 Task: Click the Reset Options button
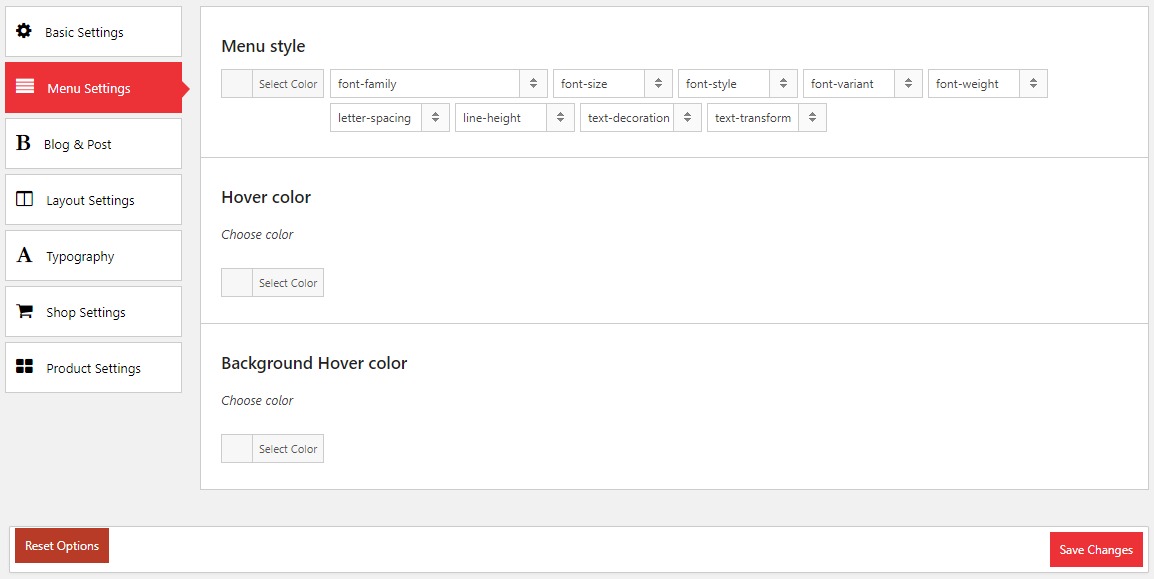tap(62, 546)
